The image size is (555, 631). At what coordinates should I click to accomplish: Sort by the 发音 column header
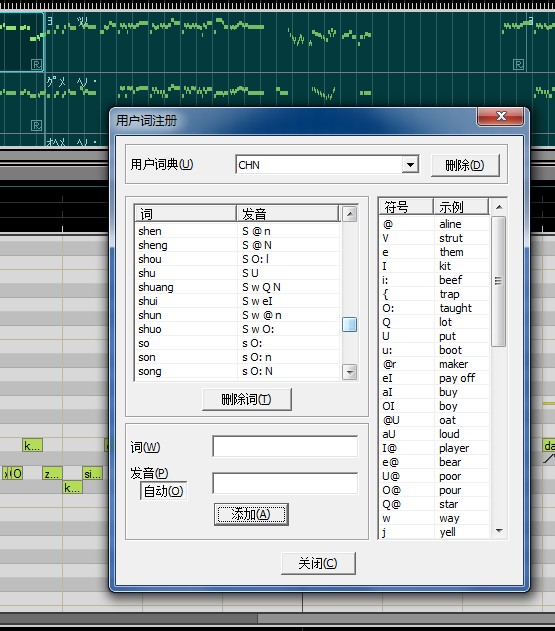pyautogui.click(x=287, y=213)
